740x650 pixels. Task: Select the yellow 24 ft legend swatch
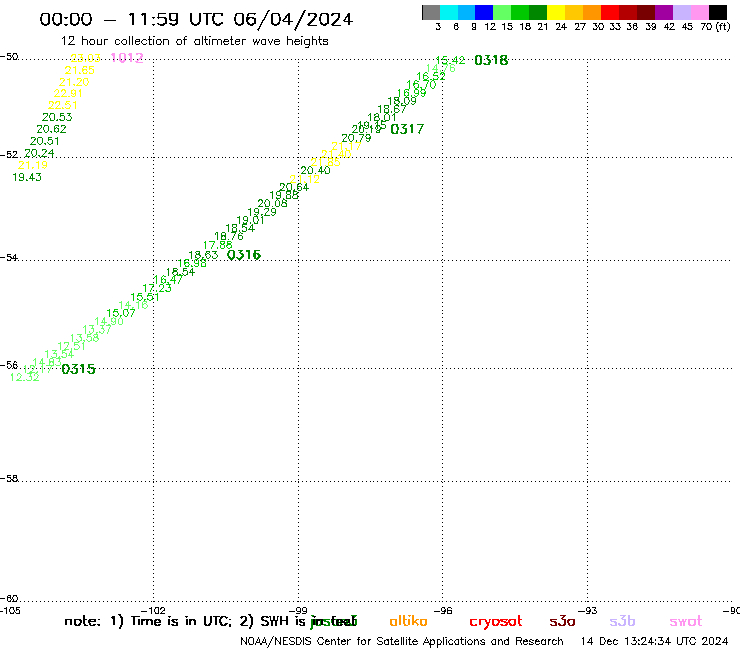tap(556, 12)
